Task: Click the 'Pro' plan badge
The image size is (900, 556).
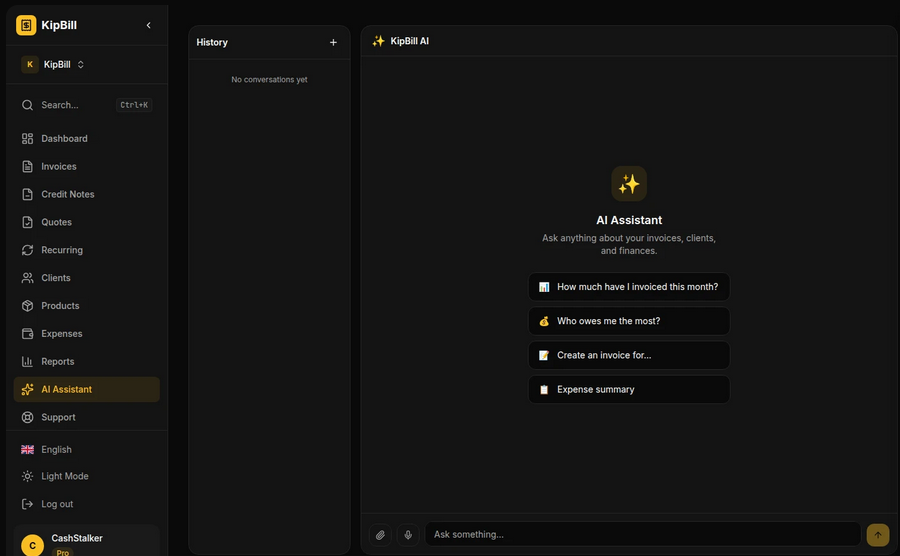Action: (63, 553)
